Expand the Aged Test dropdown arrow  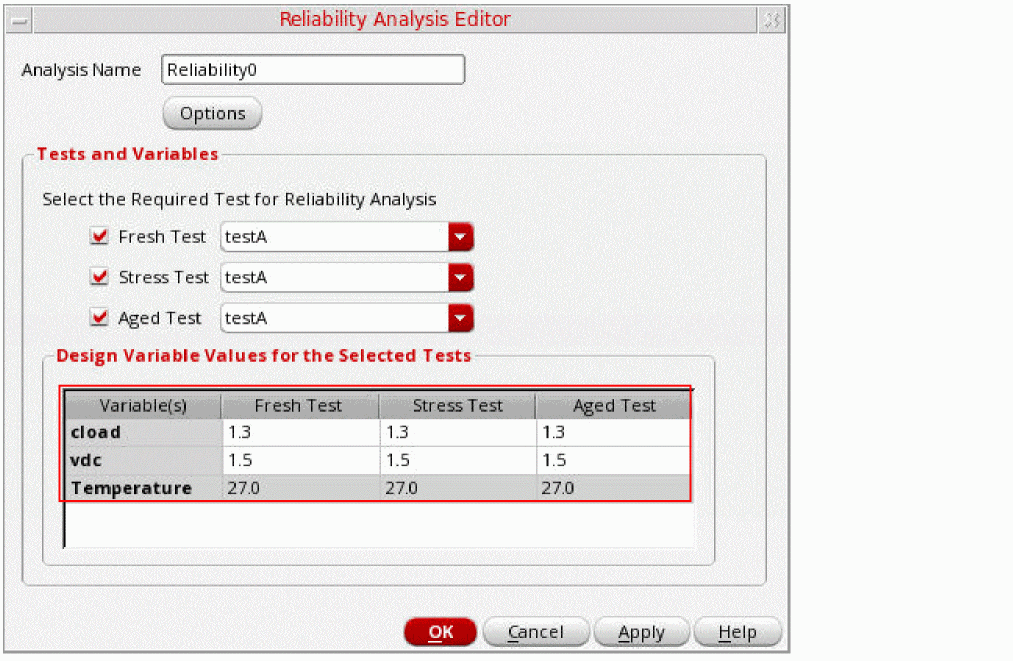[461, 319]
